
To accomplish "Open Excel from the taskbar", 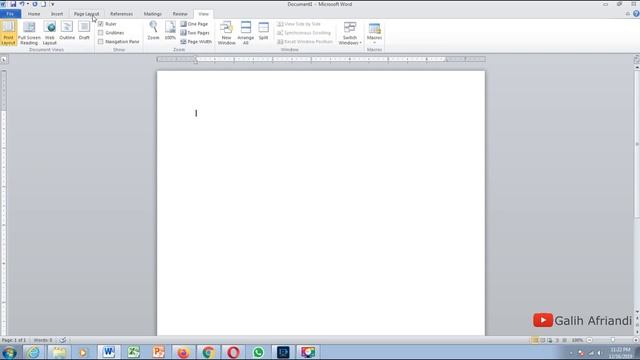I will (133, 352).
